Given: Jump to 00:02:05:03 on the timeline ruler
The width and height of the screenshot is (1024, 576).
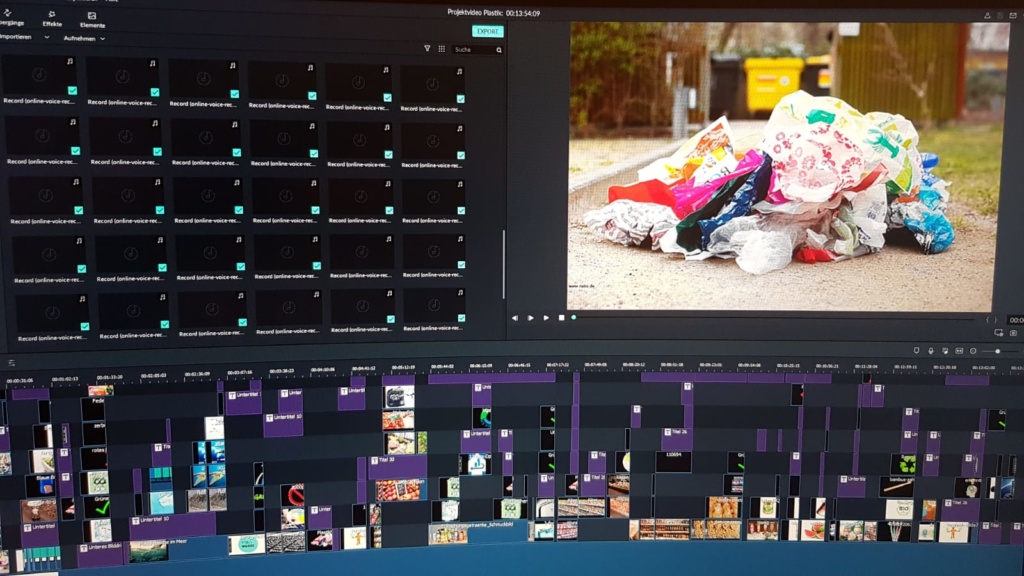Looking at the screenshot, I should pos(153,376).
